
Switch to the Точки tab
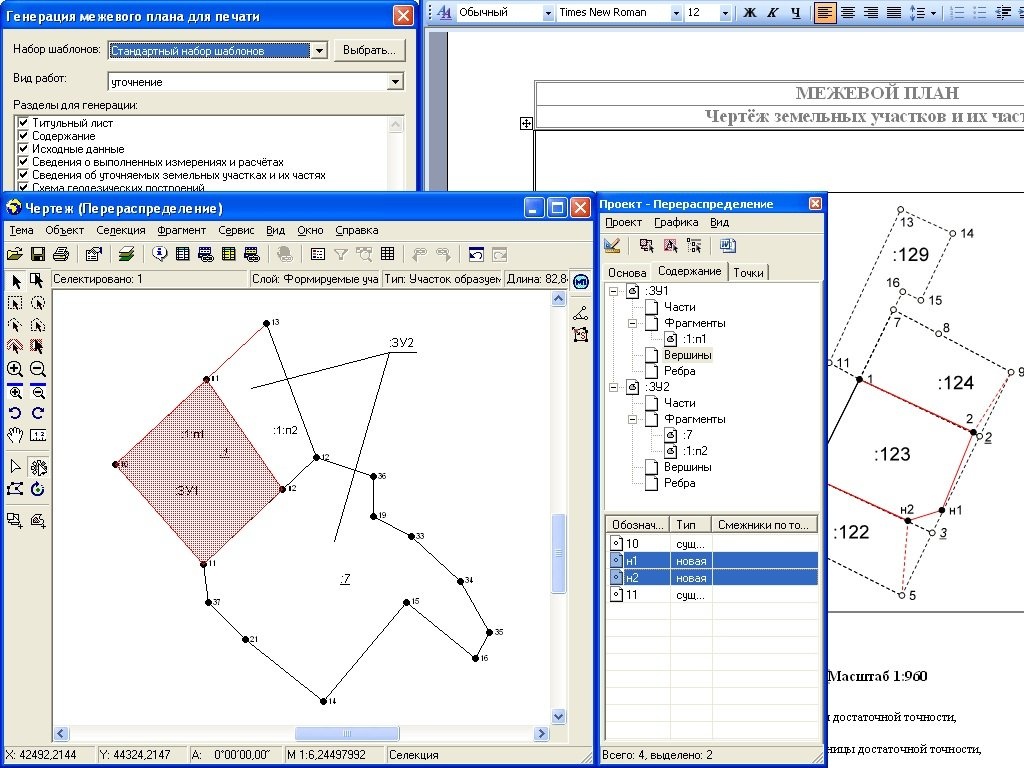click(748, 272)
